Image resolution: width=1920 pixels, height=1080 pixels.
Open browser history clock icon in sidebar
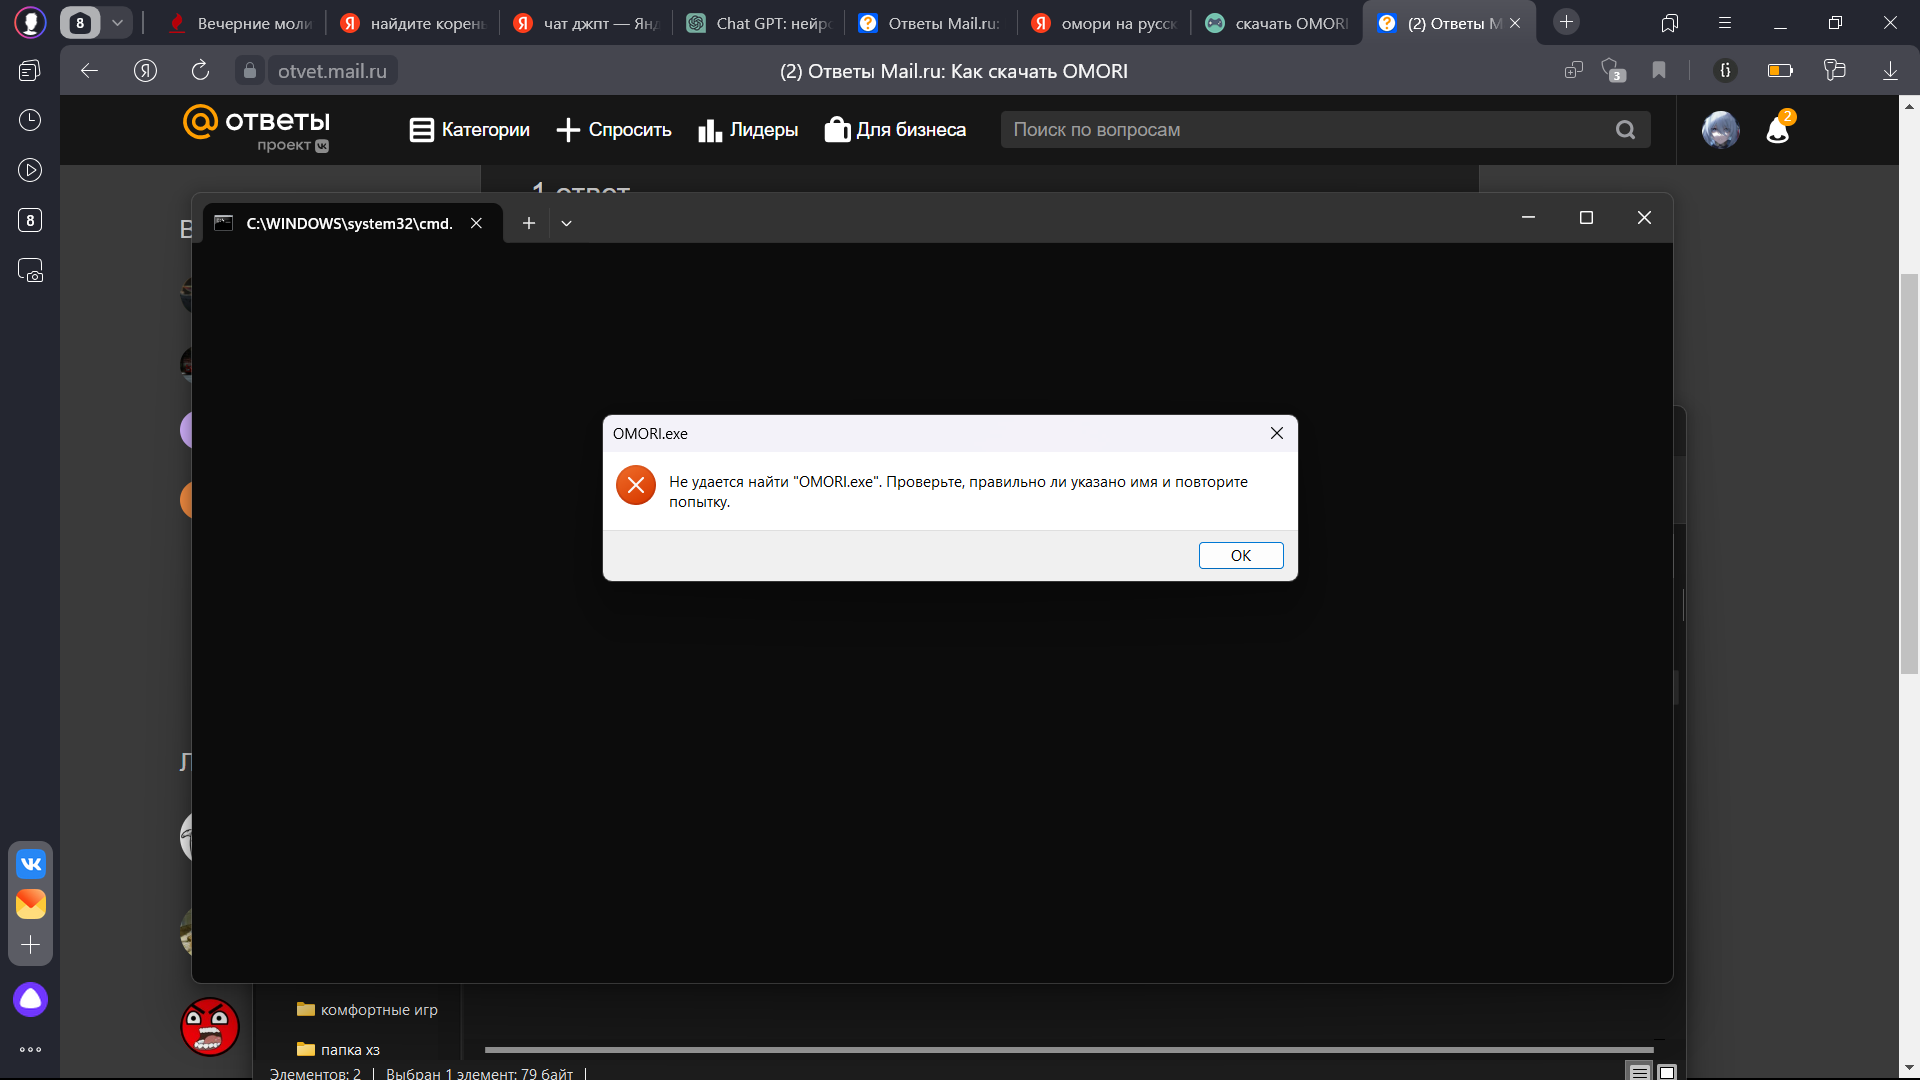[x=30, y=120]
